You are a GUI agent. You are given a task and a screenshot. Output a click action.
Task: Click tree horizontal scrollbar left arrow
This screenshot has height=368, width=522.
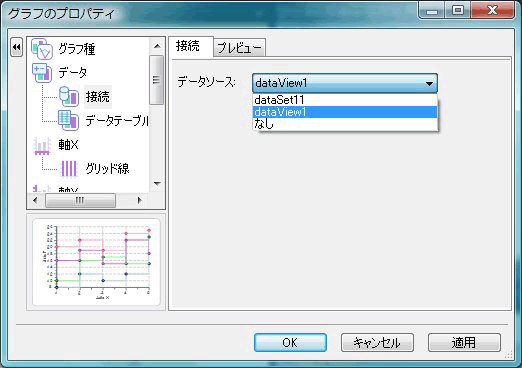point(35,200)
